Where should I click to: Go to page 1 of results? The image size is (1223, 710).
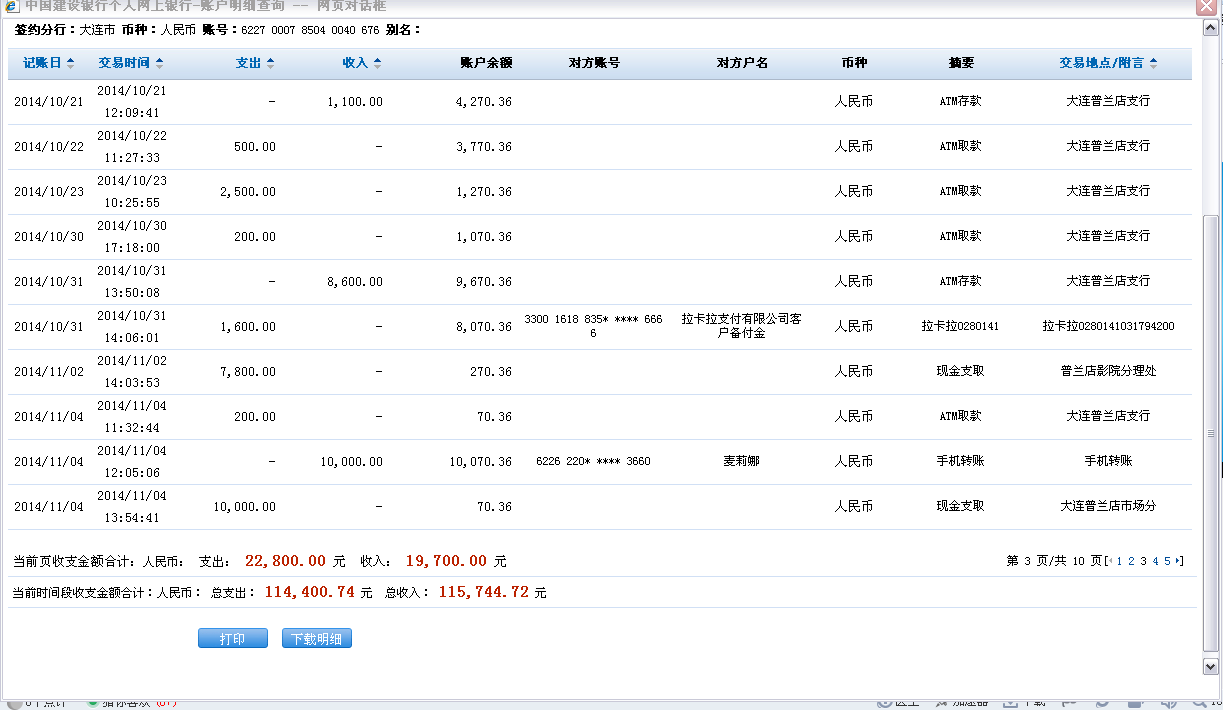pos(1119,561)
